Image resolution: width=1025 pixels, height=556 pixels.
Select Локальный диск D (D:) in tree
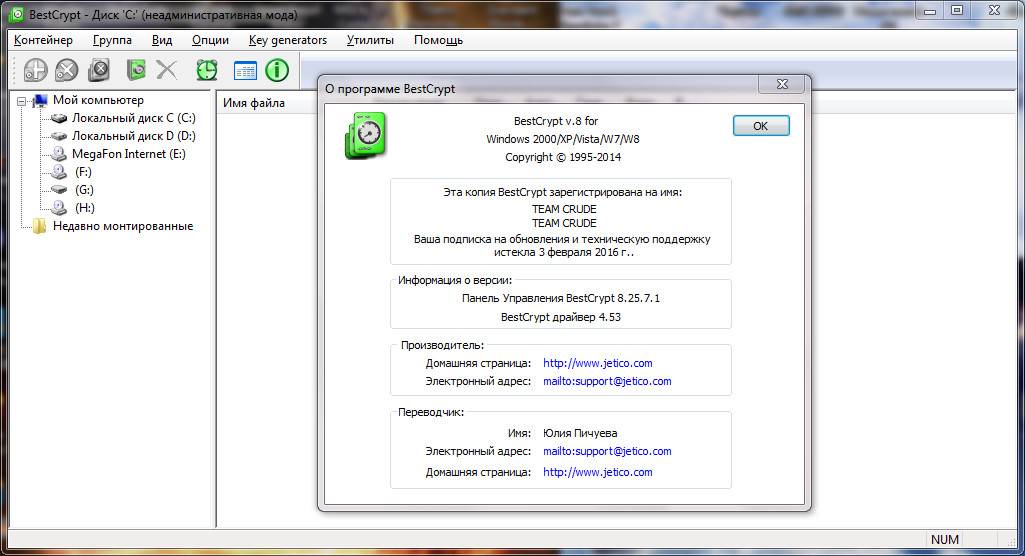(x=133, y=136)
